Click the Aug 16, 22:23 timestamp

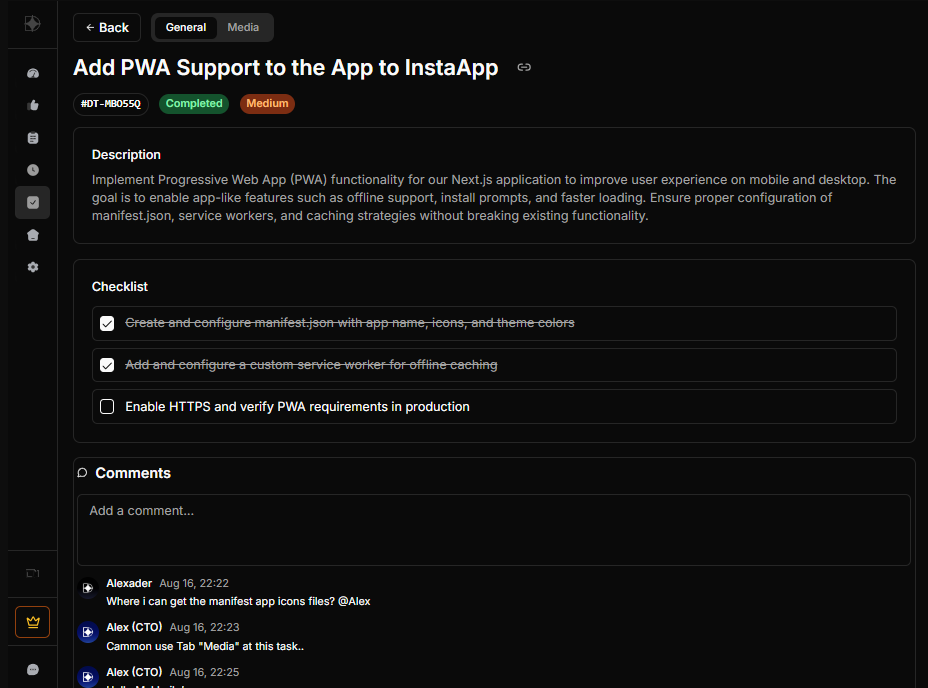(x=204, y=627)
